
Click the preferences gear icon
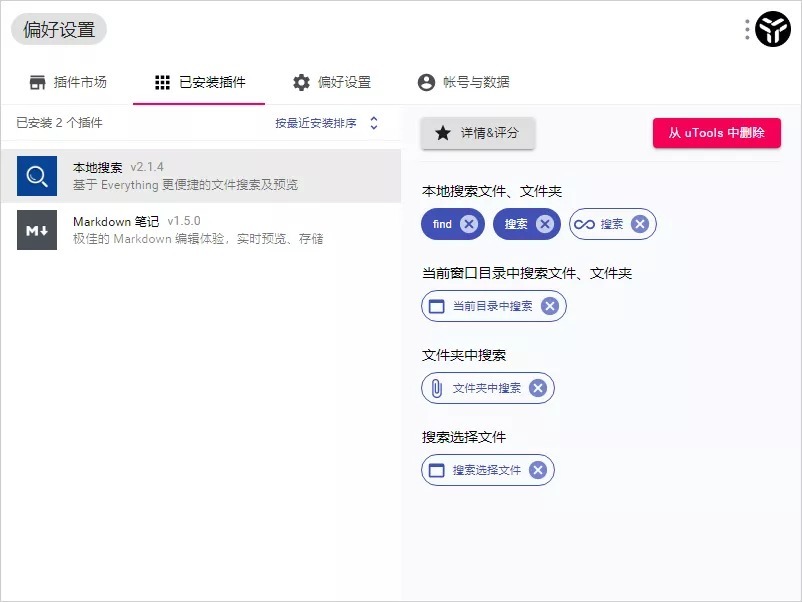click(301, 82)
